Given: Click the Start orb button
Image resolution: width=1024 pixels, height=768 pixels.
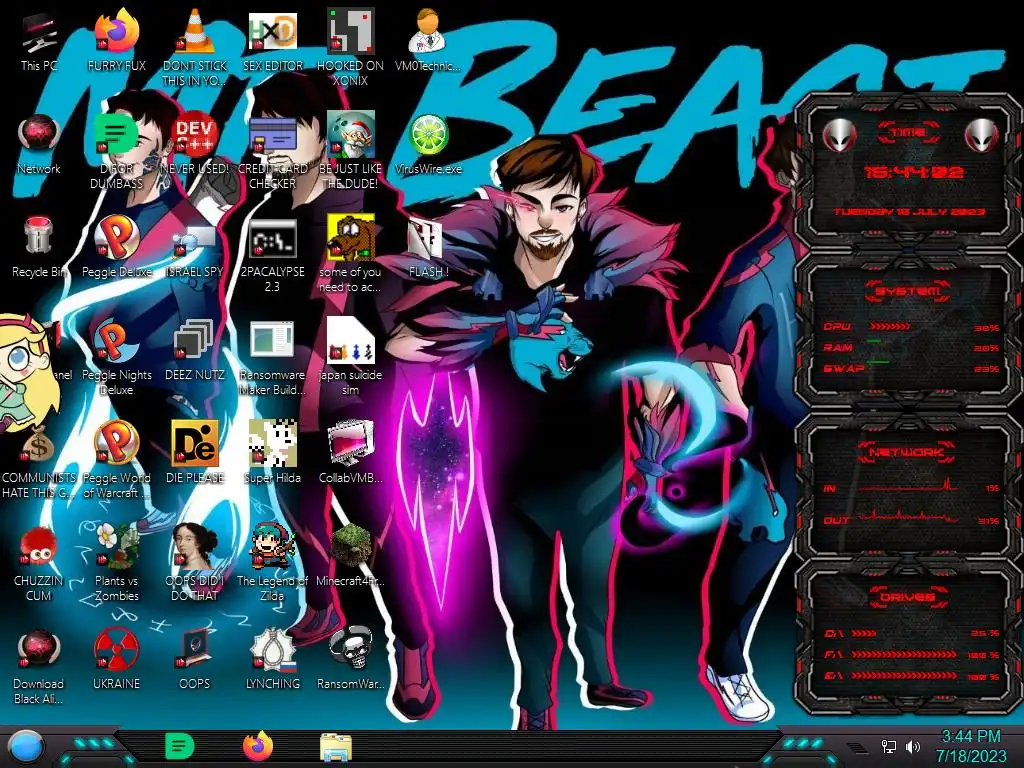Looking at the screenshot, I should (x=26, y=747).
